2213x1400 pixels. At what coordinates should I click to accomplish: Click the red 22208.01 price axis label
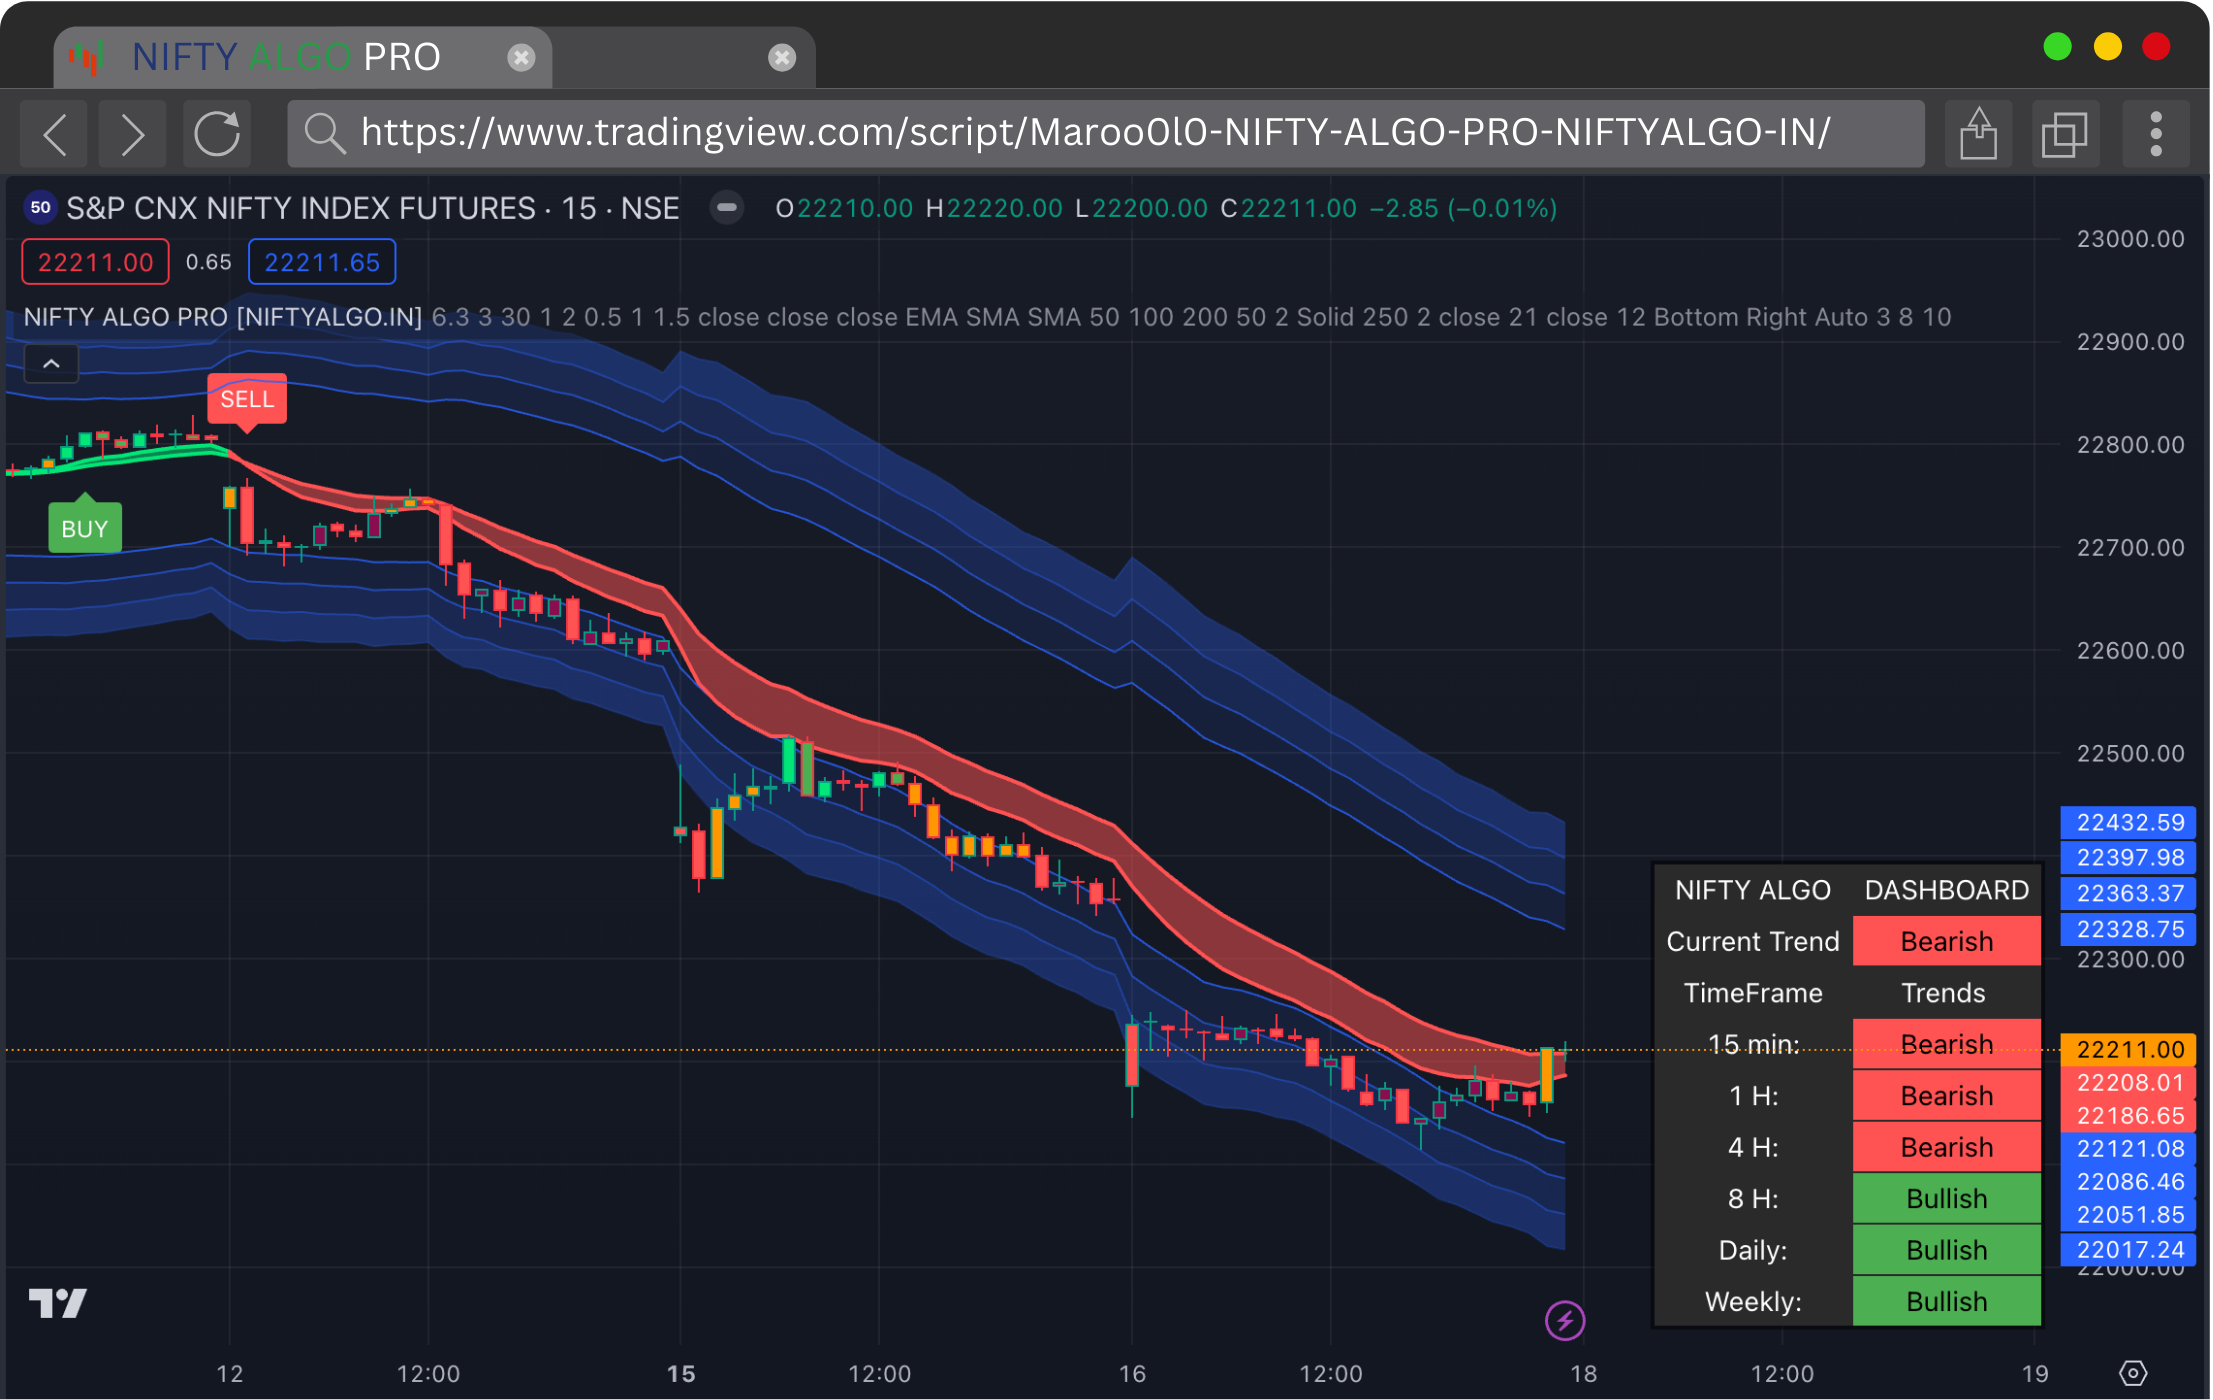[x=2129, y=1082]
